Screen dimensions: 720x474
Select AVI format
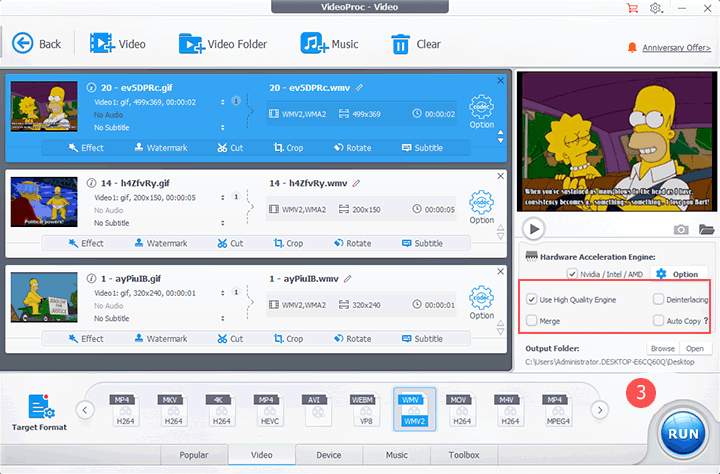(x=317, y=410)
